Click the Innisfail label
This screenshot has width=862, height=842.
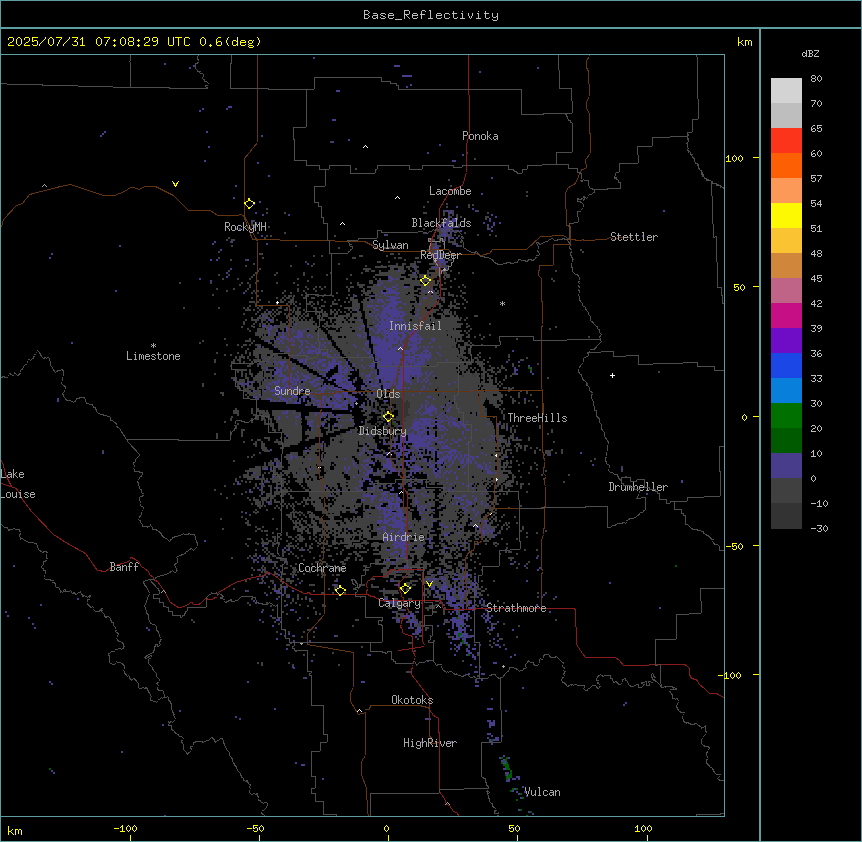pos(415,326)
